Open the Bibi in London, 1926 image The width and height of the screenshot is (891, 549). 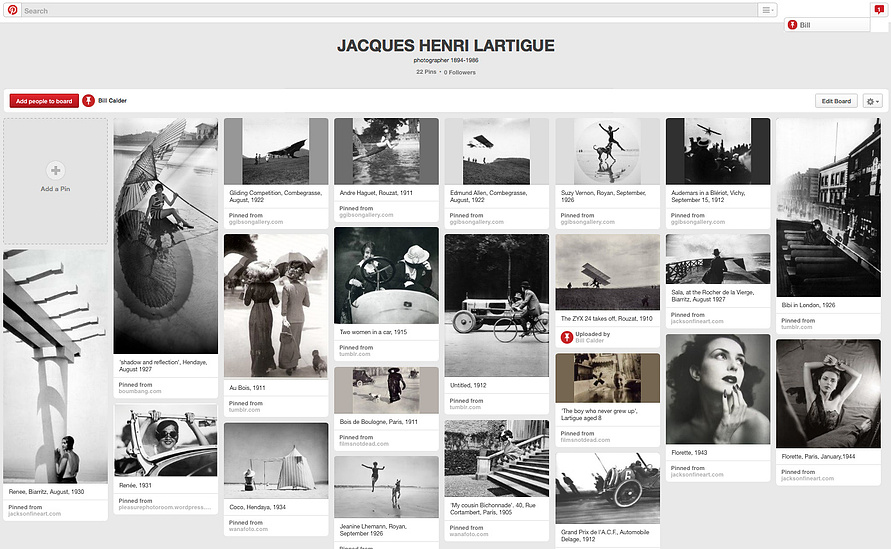pos(828,207)
